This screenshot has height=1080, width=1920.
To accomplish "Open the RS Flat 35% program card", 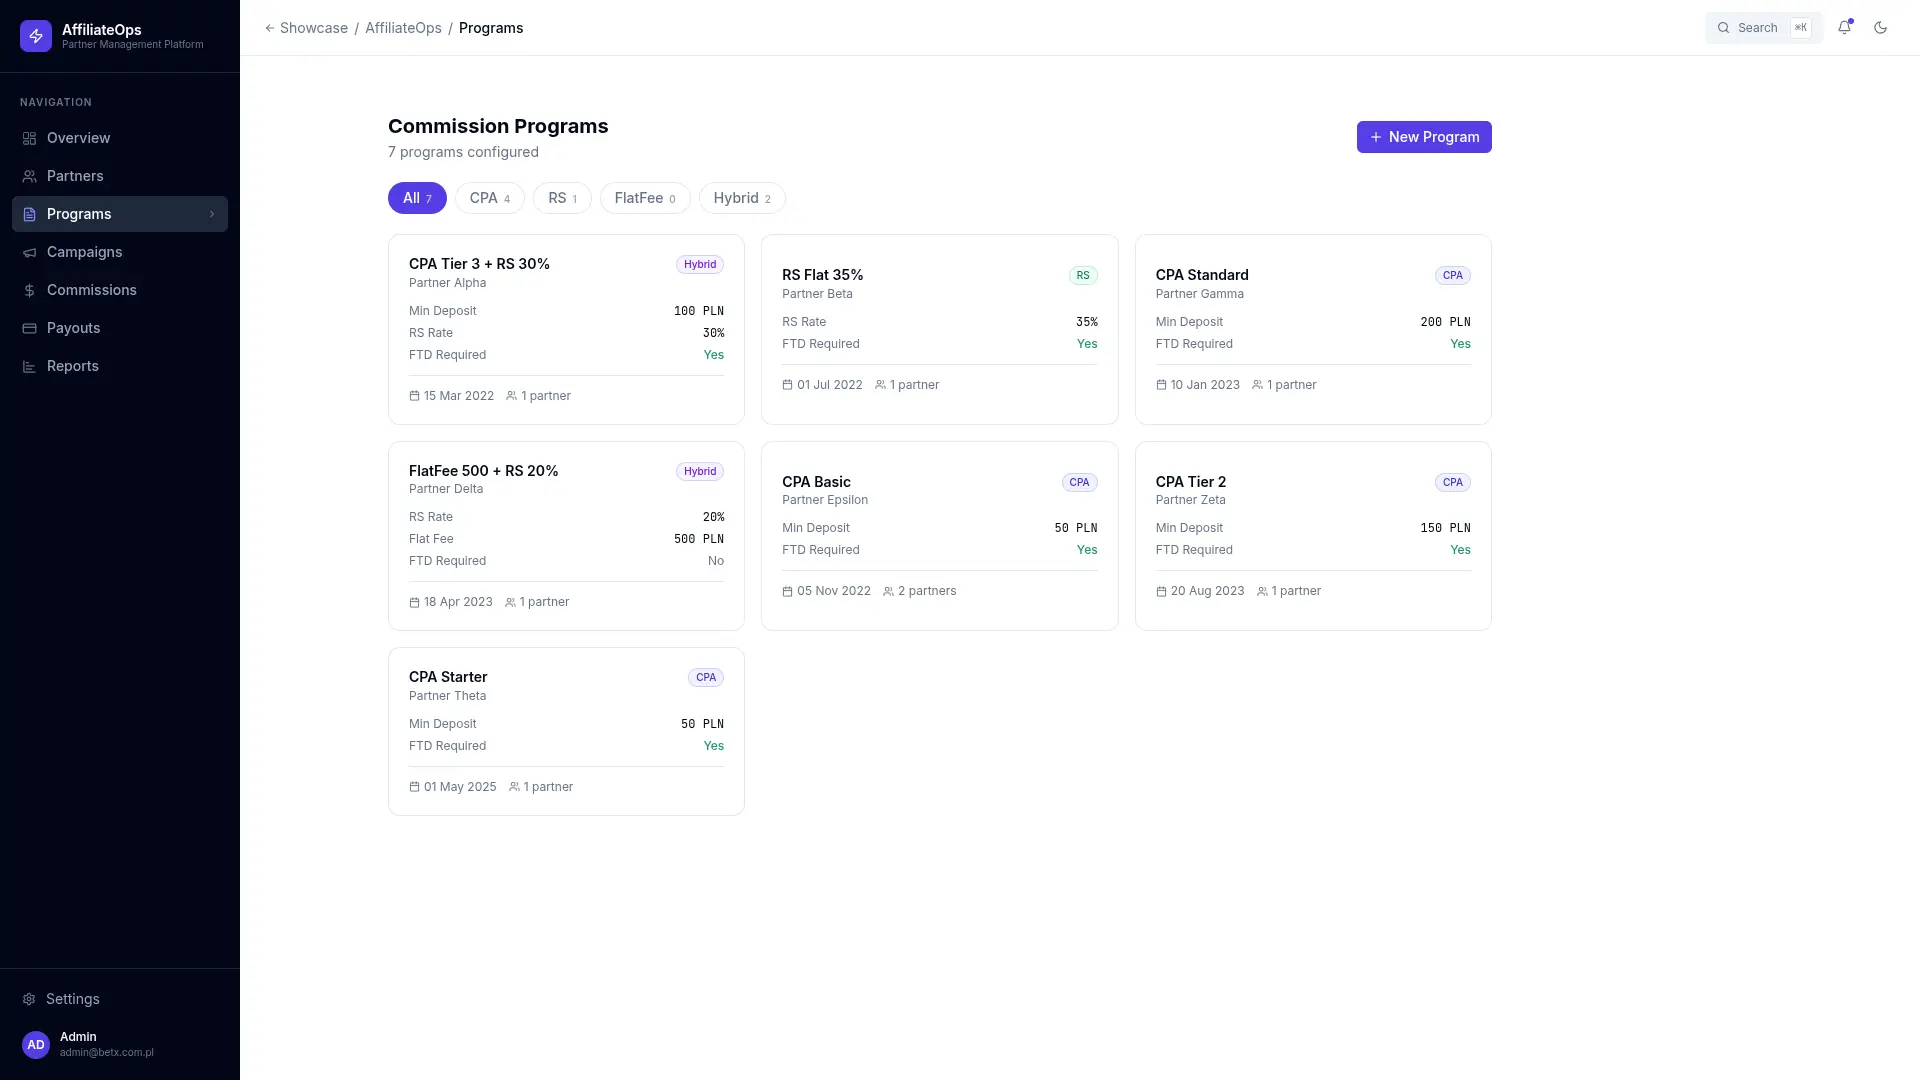I will pyautogui.click(x=939, y=329).
